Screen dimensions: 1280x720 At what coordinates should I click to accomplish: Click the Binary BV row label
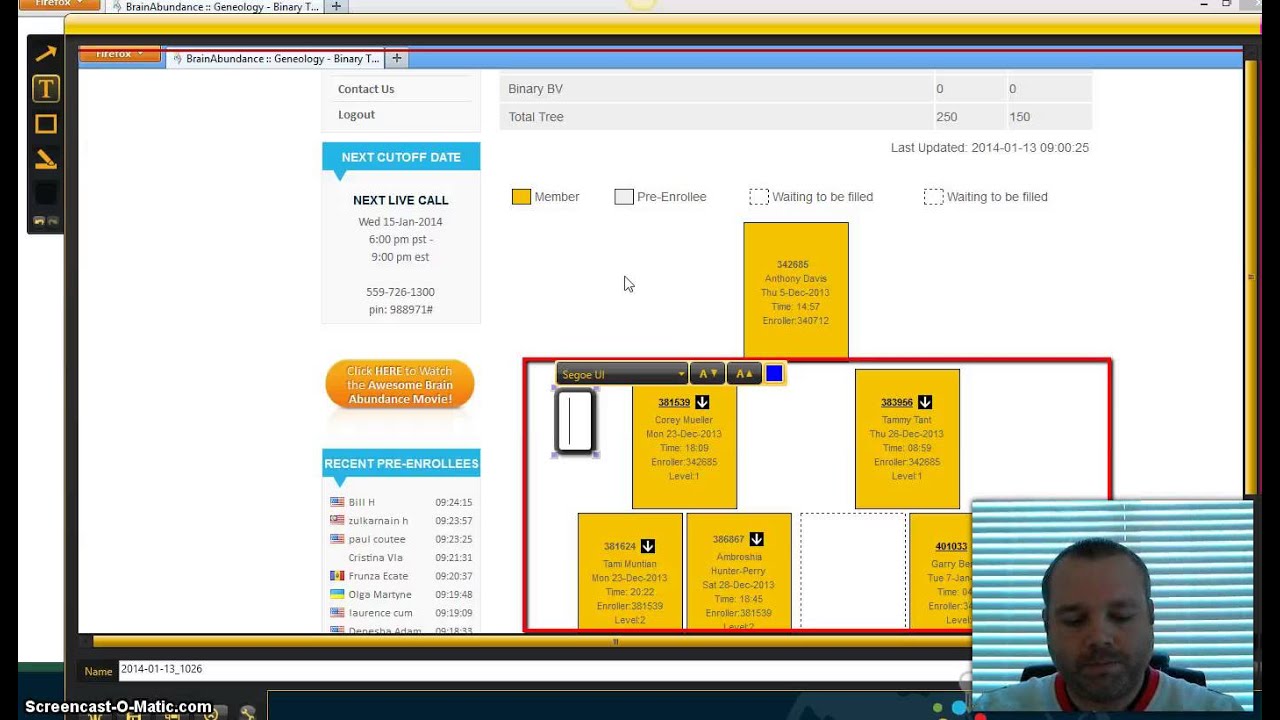point(535,89)
